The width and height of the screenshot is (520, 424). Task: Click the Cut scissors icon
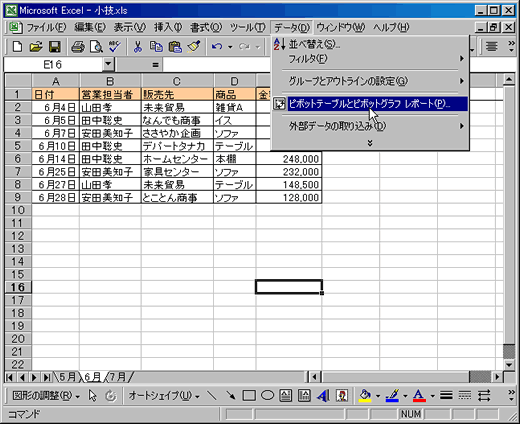pos(138,47)
